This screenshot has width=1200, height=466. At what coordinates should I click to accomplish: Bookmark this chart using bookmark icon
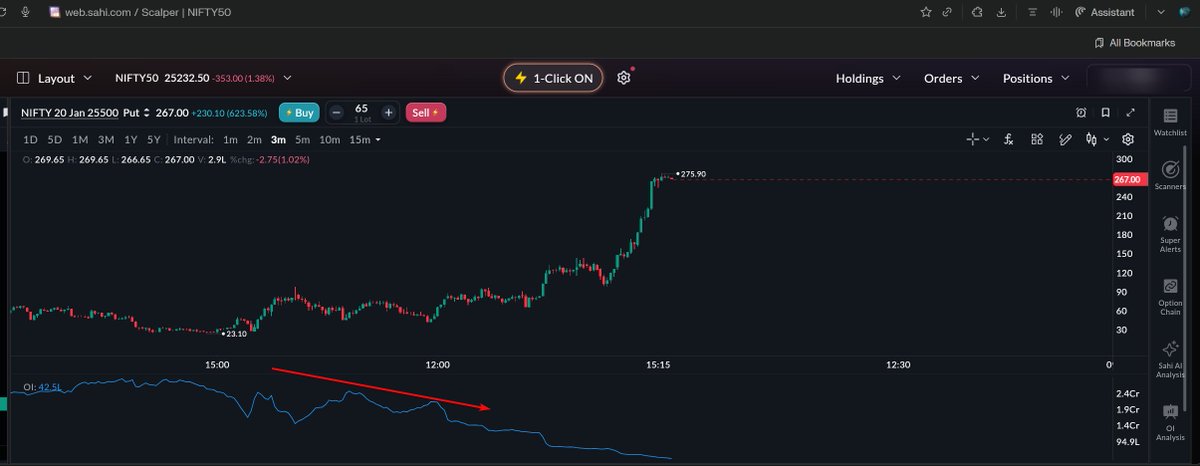[x=1106, y=113]
